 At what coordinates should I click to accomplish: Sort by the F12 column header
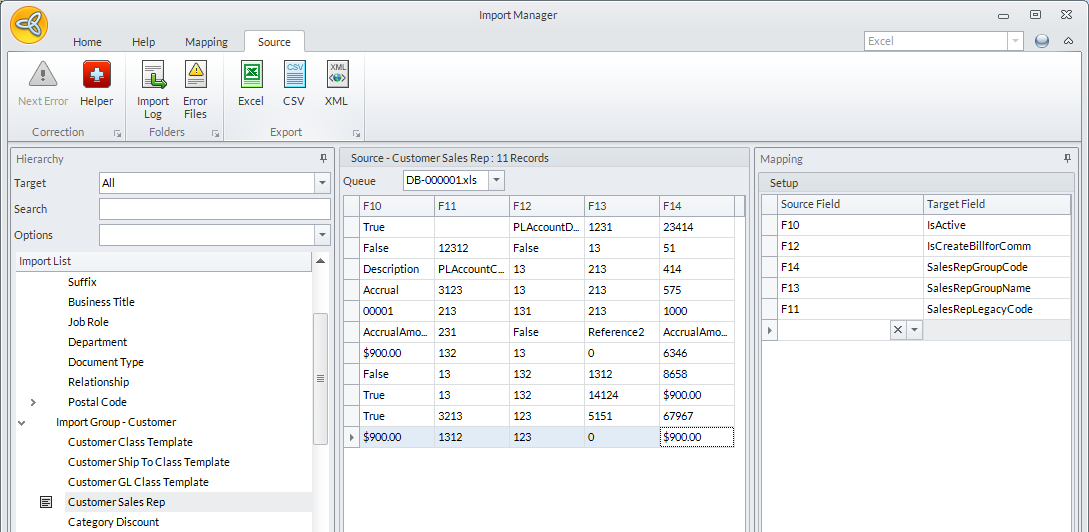tap(545, 206)
